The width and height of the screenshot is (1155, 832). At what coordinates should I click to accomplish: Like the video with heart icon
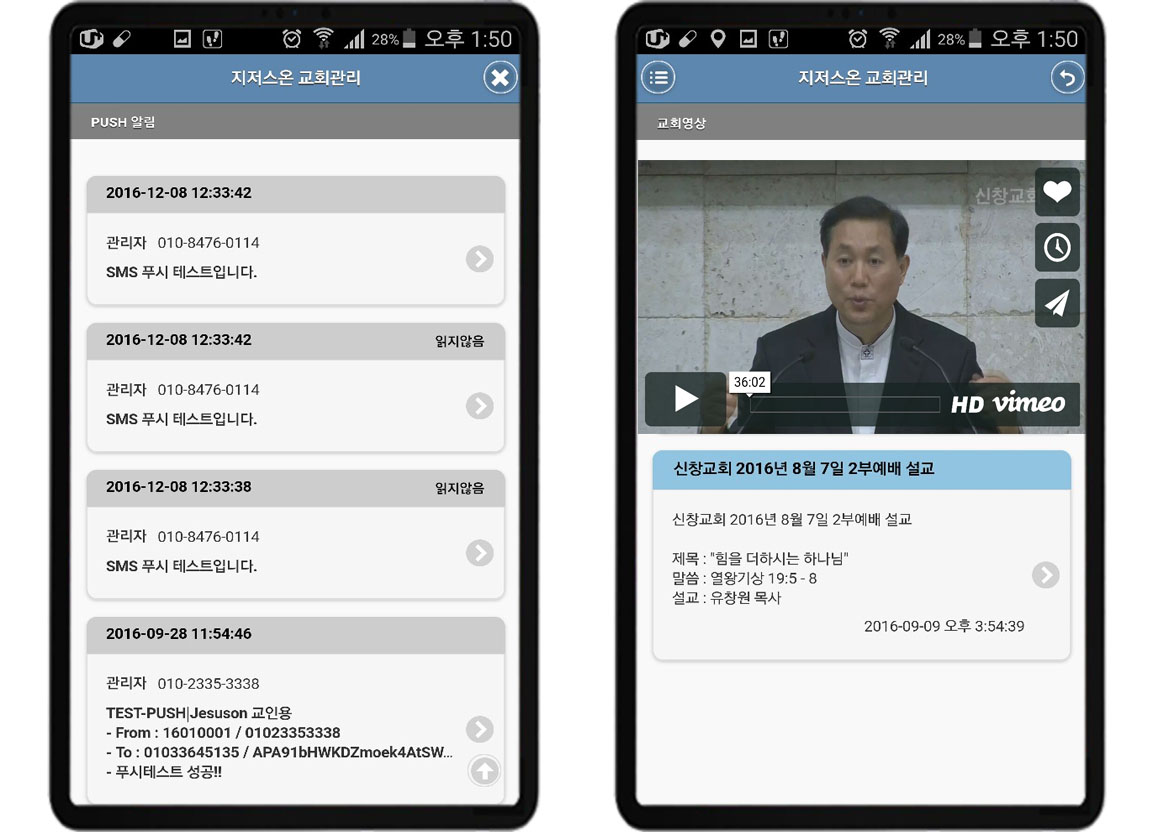(1057, 191)
